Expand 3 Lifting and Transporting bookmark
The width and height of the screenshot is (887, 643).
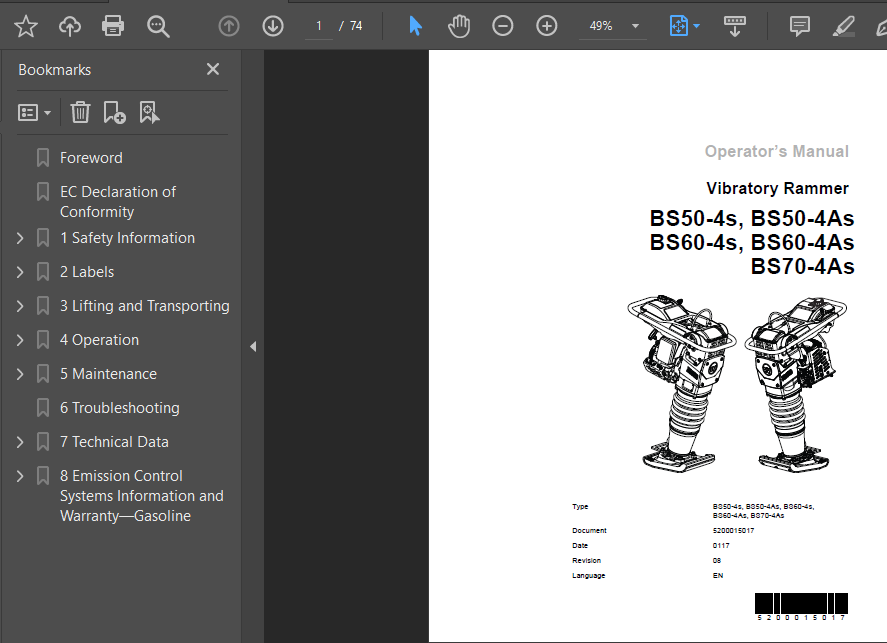click(20, 306)
